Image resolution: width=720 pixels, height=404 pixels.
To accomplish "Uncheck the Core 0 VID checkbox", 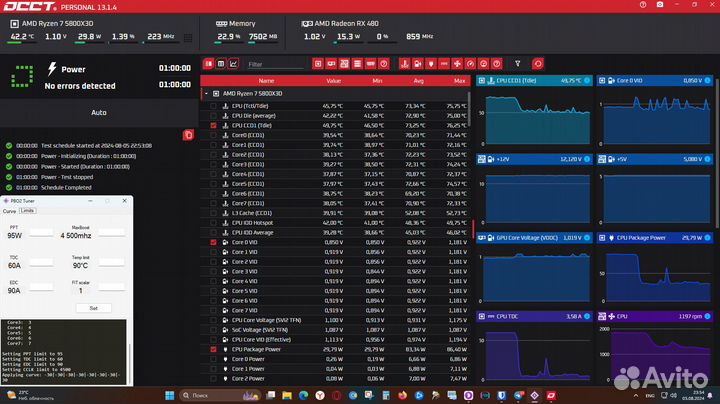I will tap(214, 242).
